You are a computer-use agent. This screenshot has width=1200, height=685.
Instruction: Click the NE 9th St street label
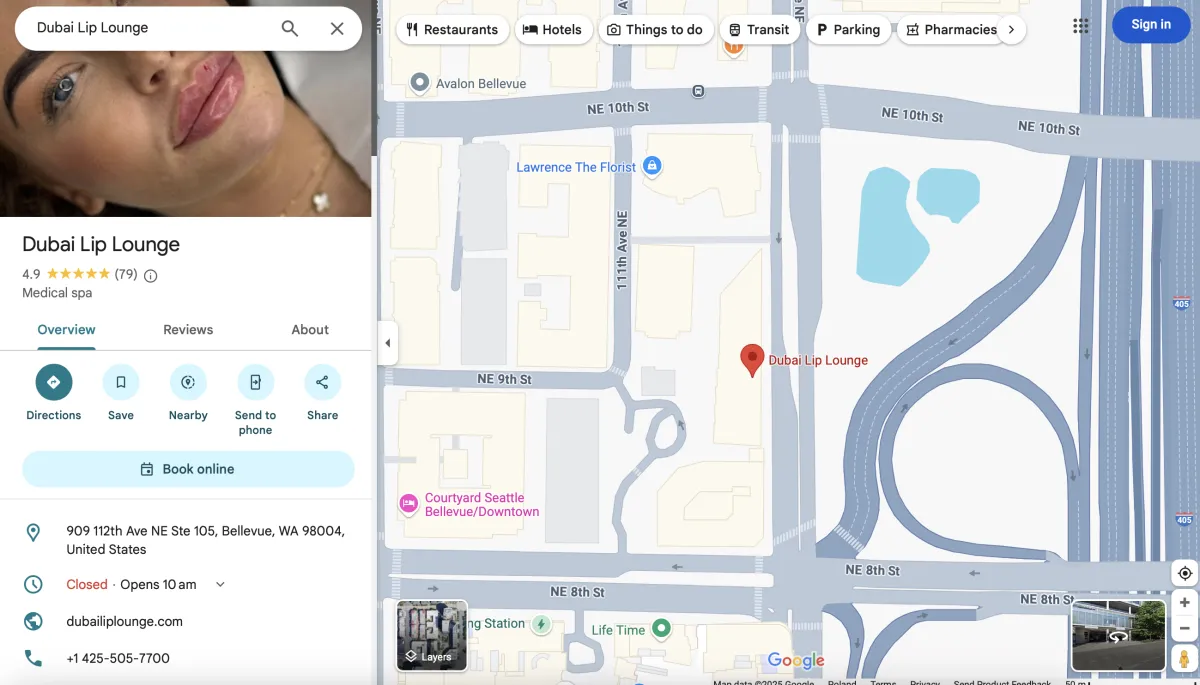pos(505,379)
